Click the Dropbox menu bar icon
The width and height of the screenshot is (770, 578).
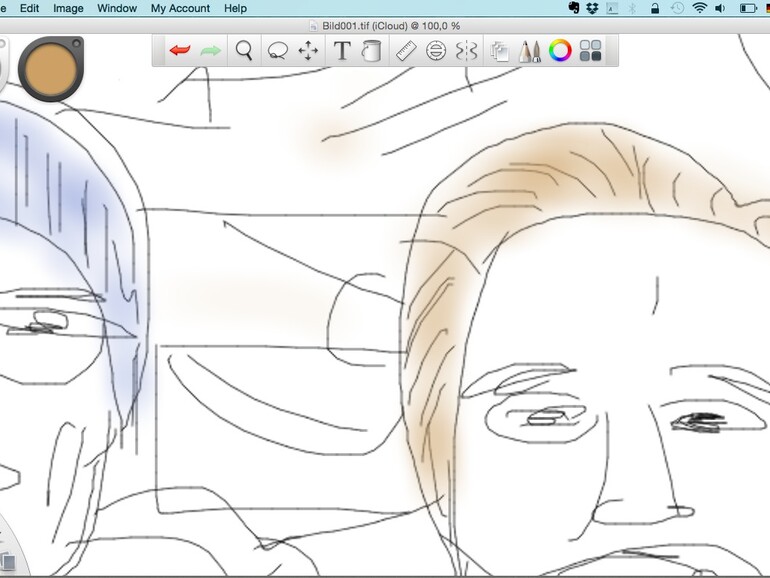(x=593, y=8)
